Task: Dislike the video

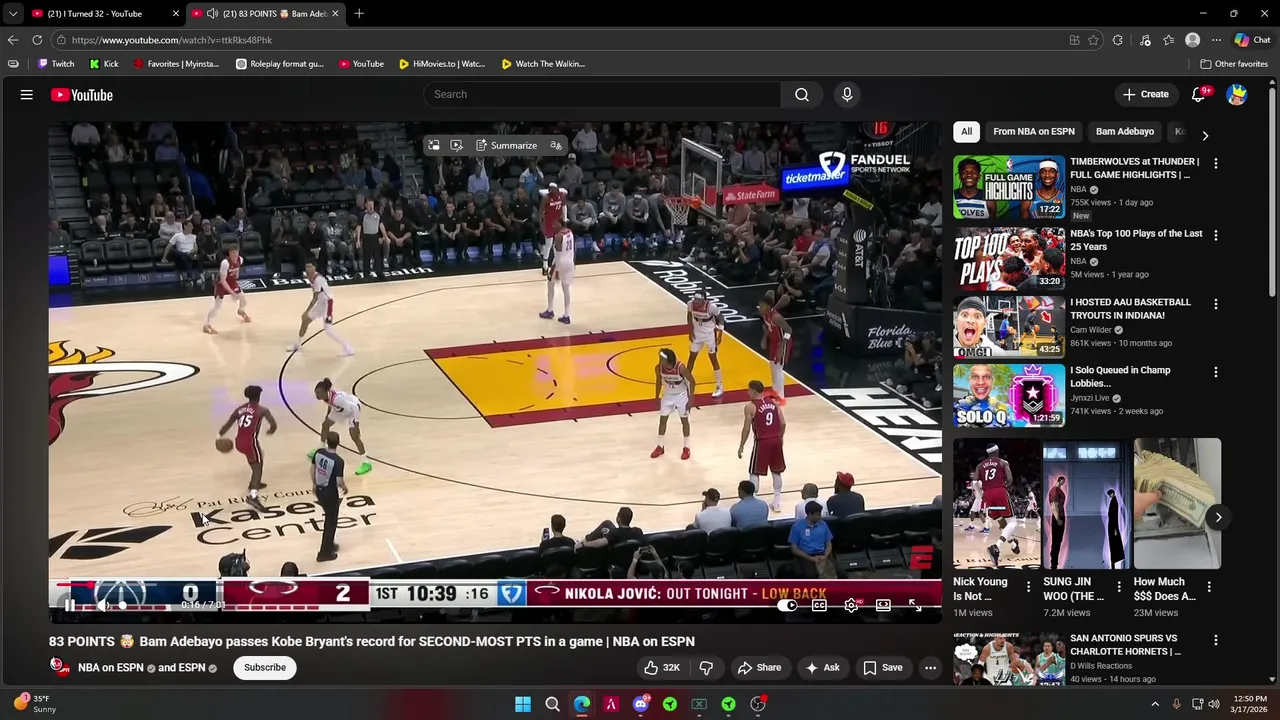Action: 706,667
